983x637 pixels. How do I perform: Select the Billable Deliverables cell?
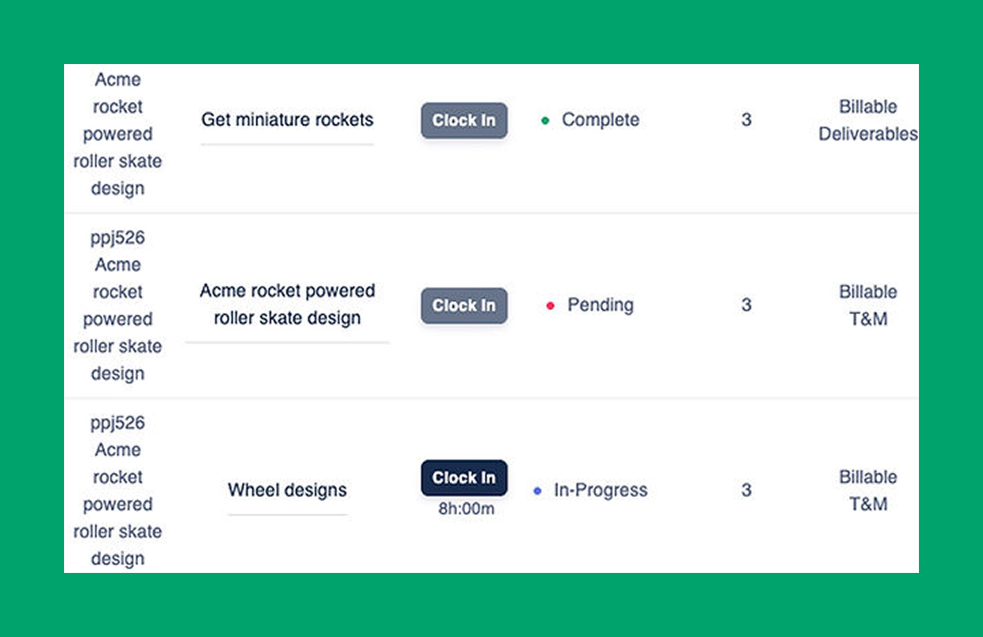pos(867,120)
